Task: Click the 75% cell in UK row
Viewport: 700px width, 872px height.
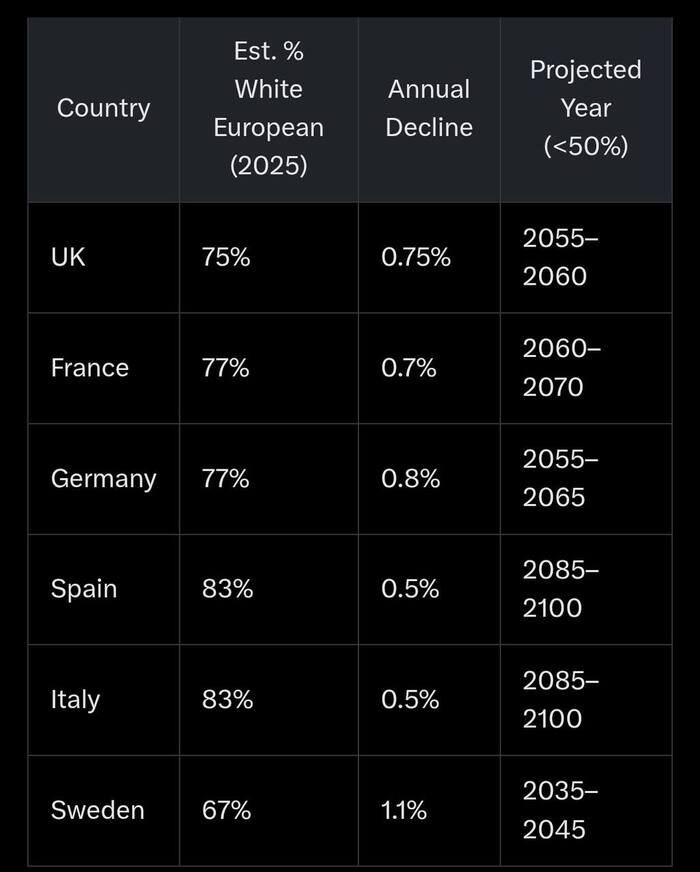Action: [x=226, y=257]
